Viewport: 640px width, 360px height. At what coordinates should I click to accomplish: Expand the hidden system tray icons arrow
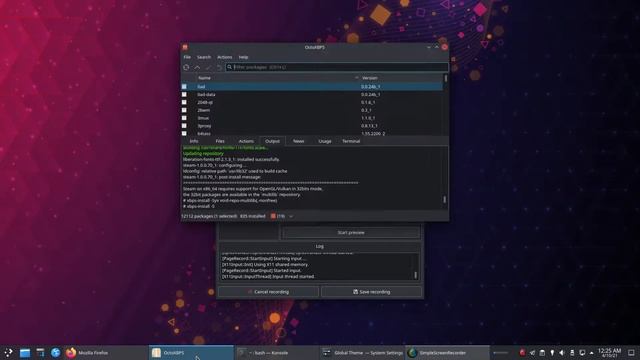click(x=591, y=353)
